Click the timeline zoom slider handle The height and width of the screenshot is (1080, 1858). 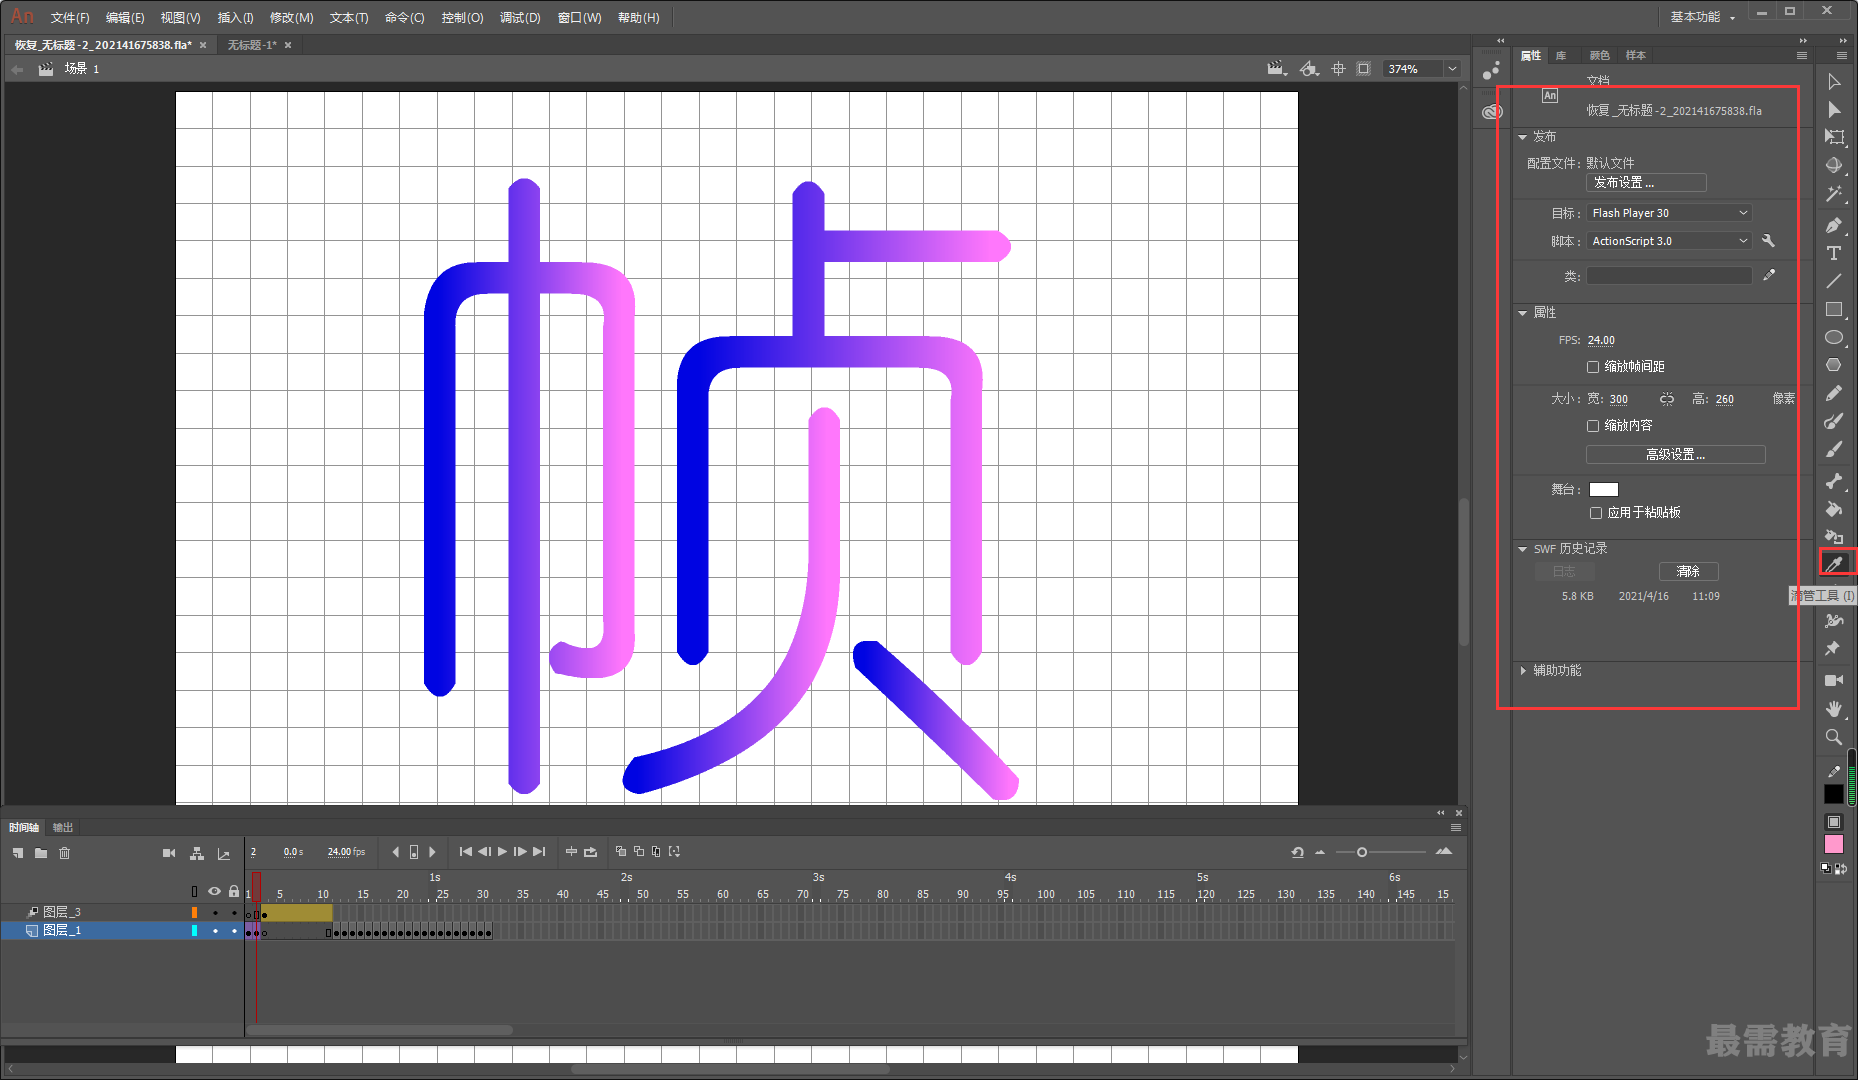pyautogui.click(x=1362, y=852)
